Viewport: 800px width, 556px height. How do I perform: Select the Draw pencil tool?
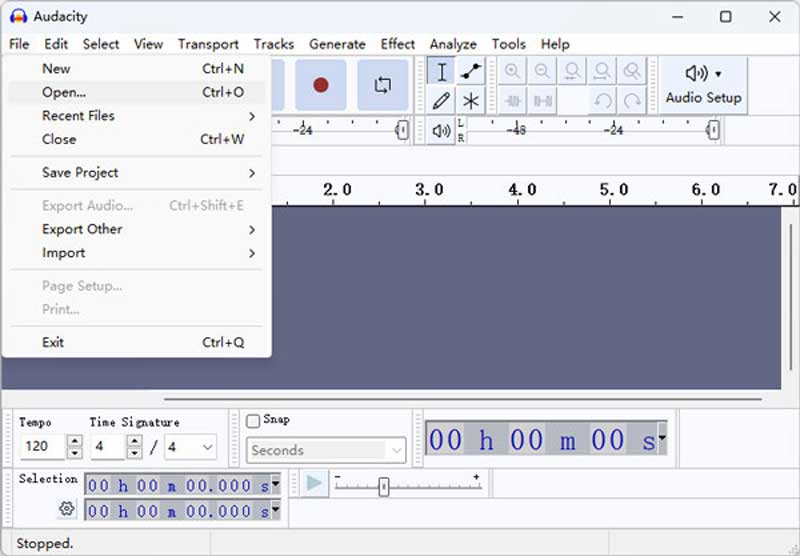coord(441,100)
